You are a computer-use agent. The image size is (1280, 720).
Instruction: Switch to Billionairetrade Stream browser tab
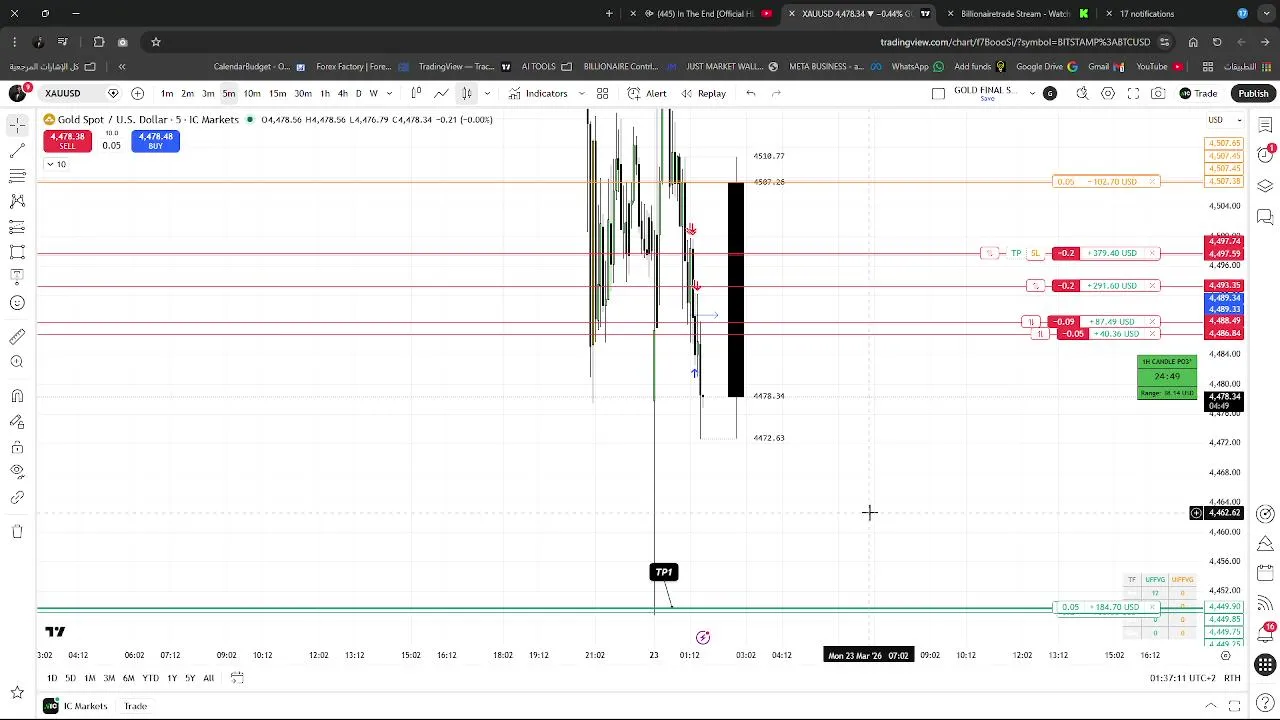coord(1016,14)
